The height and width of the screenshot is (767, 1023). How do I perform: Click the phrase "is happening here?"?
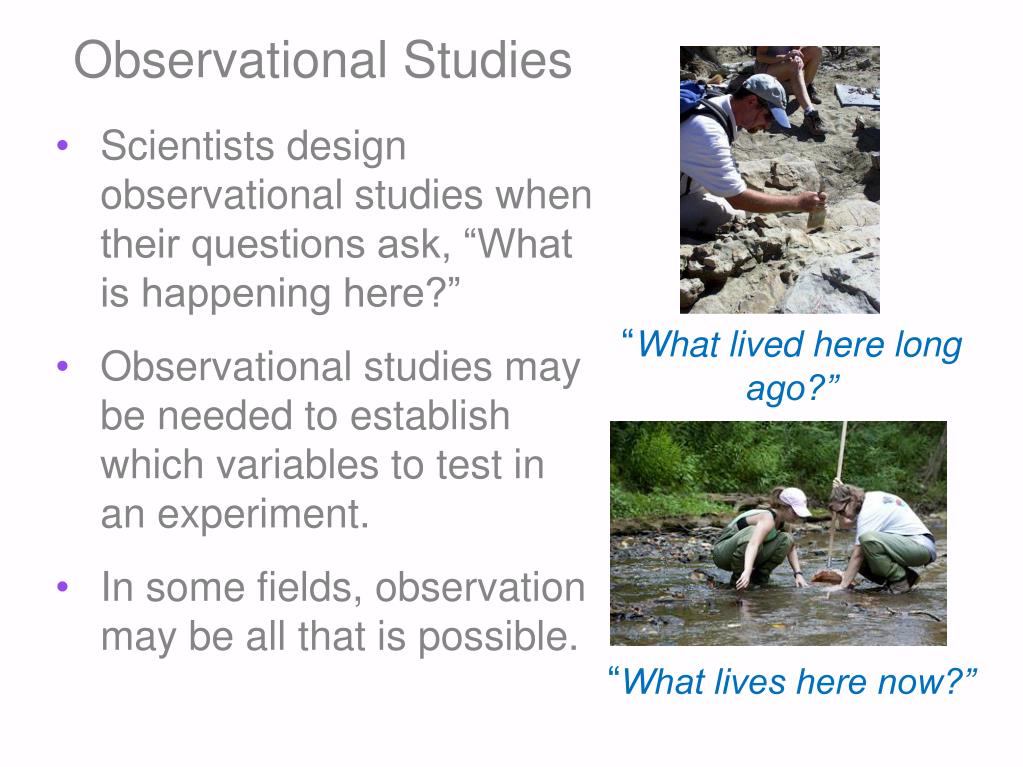coord(281,293)
